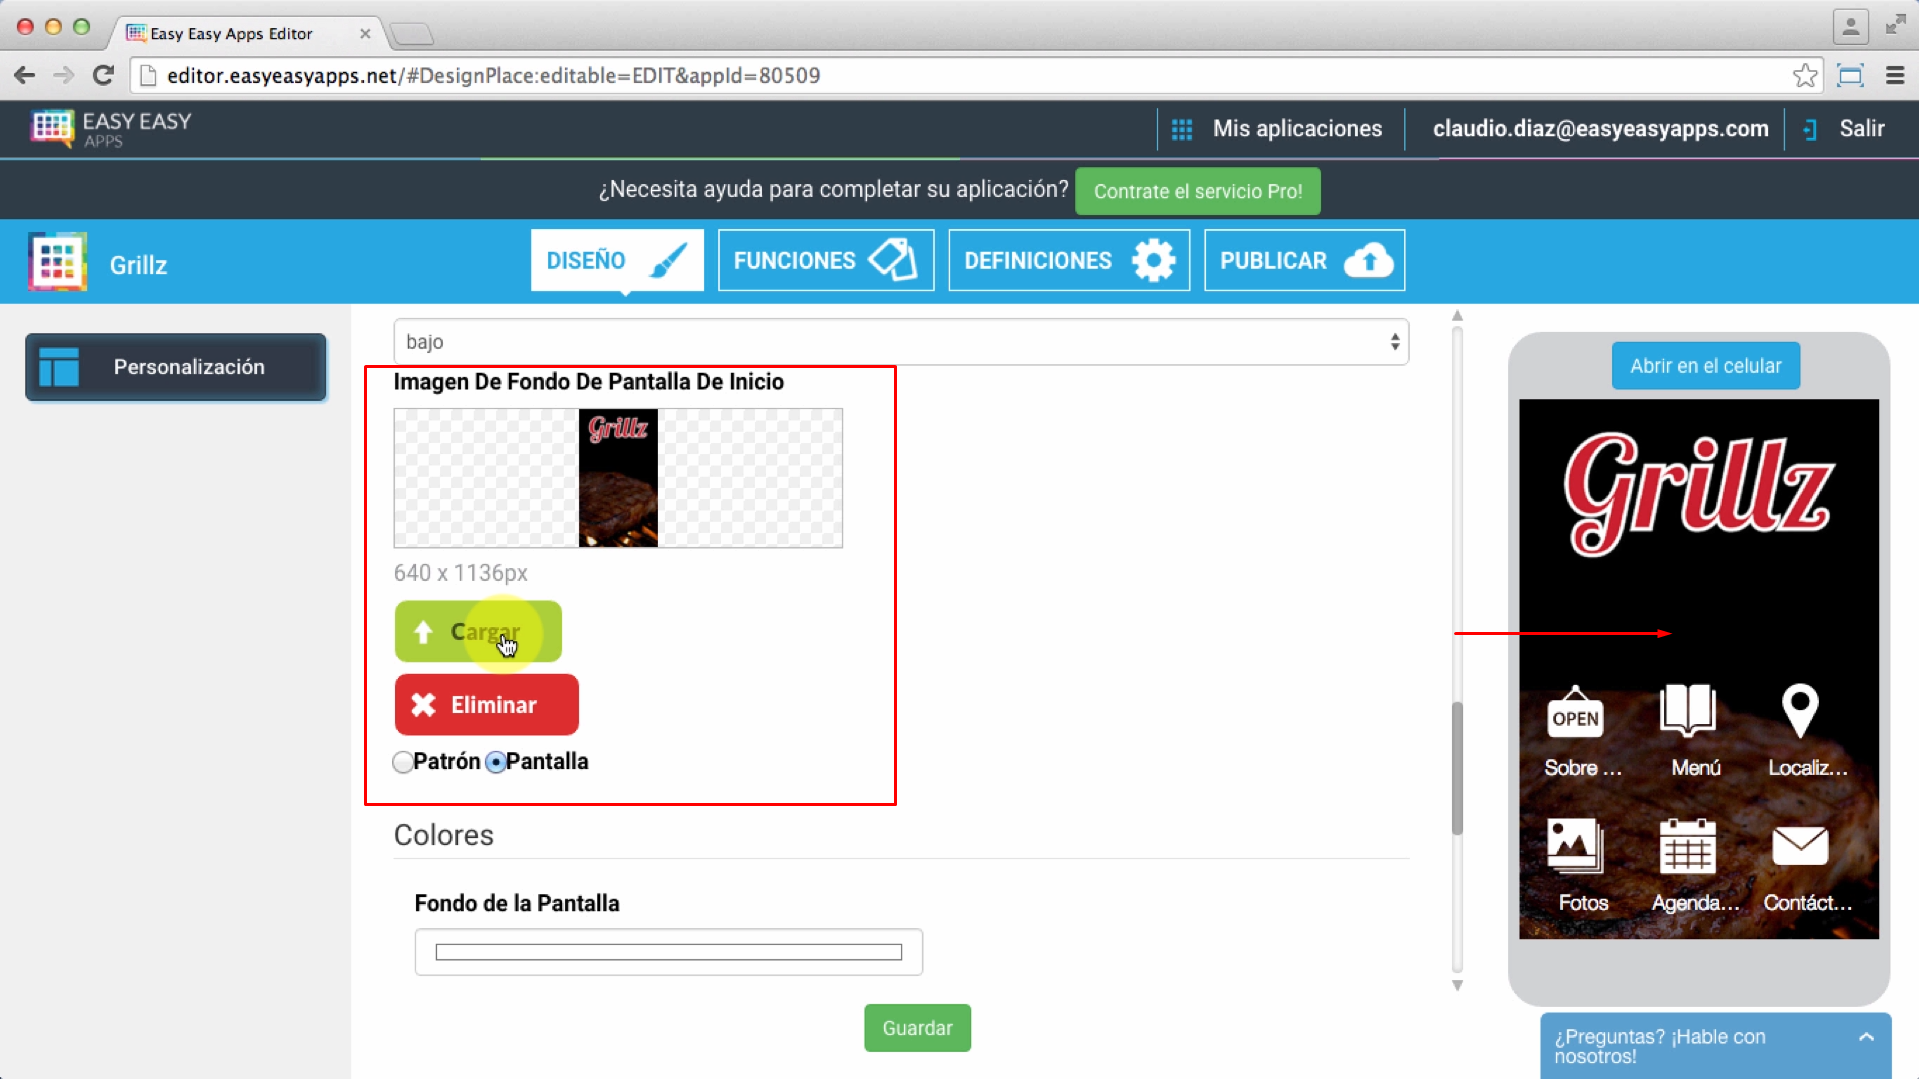Select the Pantalla radio button
Image resolution: width=1919 pixels, height=1079 pixels.
496,763
